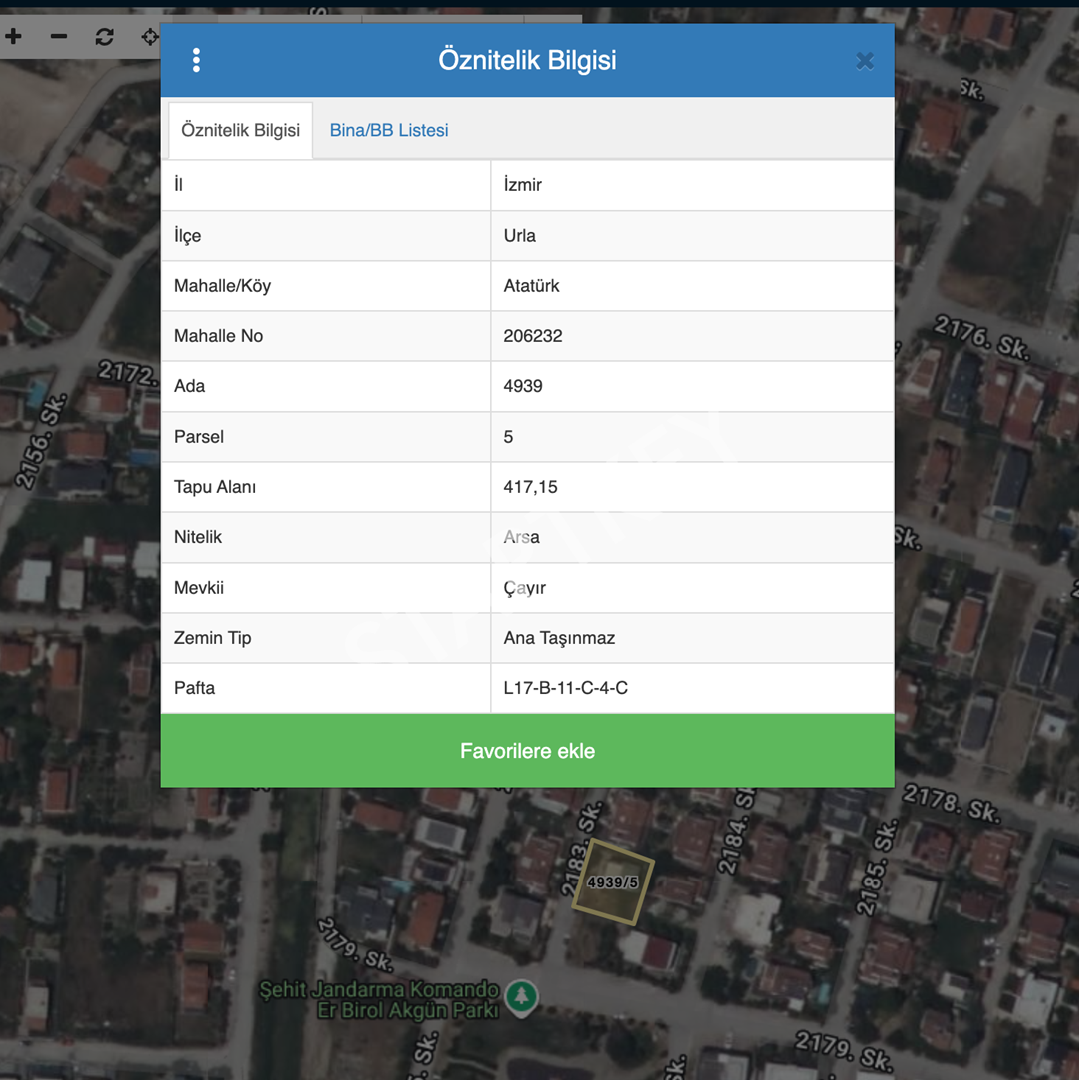
Task: Click the Şehit Jandarma Komando park label
Action: click(x=378, y=1000)
